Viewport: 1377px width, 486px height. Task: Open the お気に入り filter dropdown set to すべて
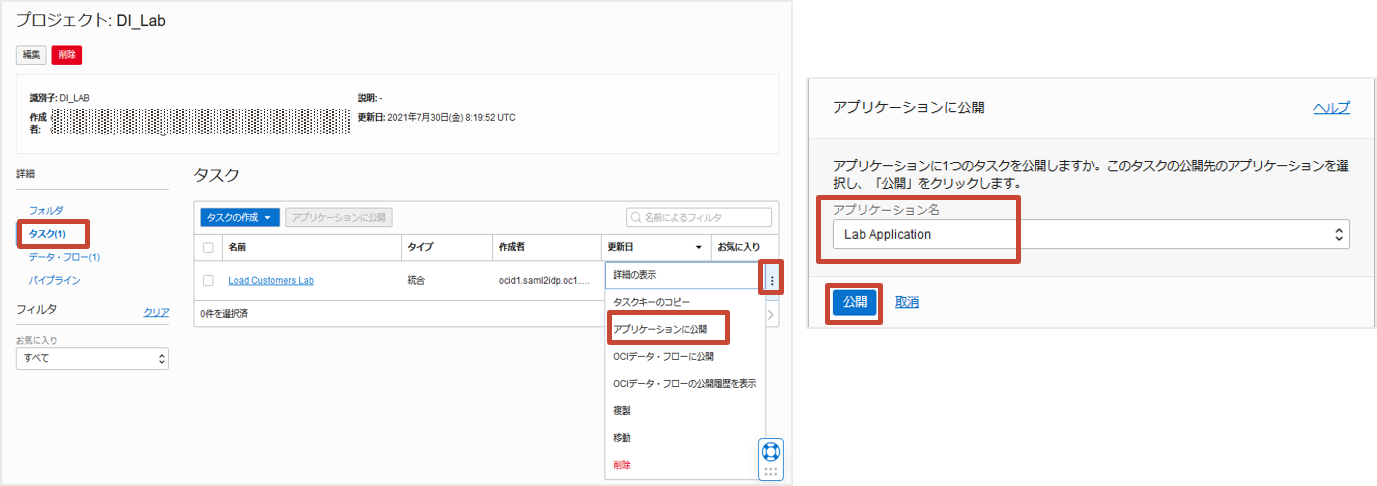coord(92,358)
